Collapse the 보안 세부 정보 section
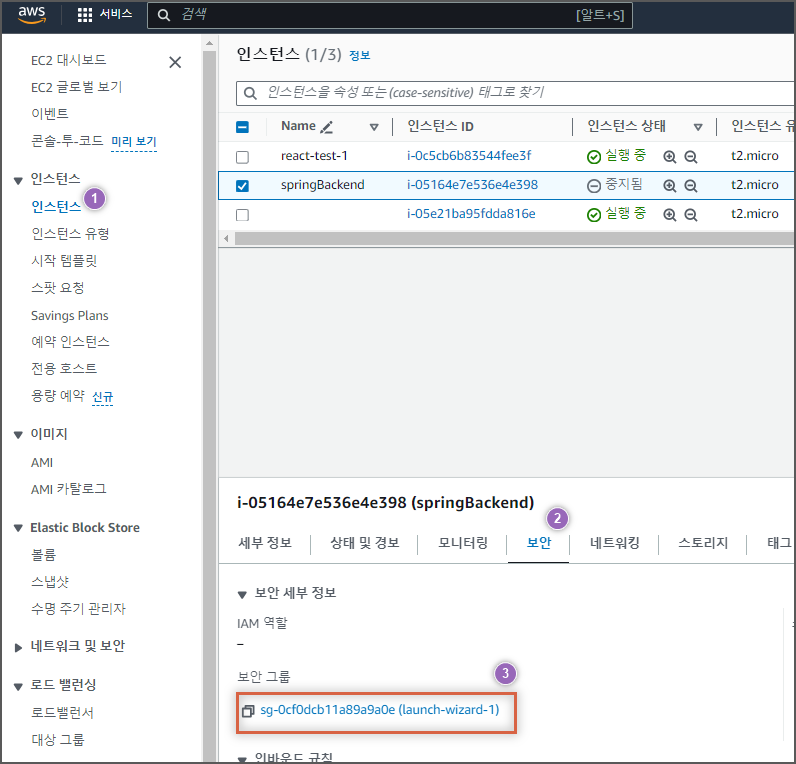 pos(242,594)
